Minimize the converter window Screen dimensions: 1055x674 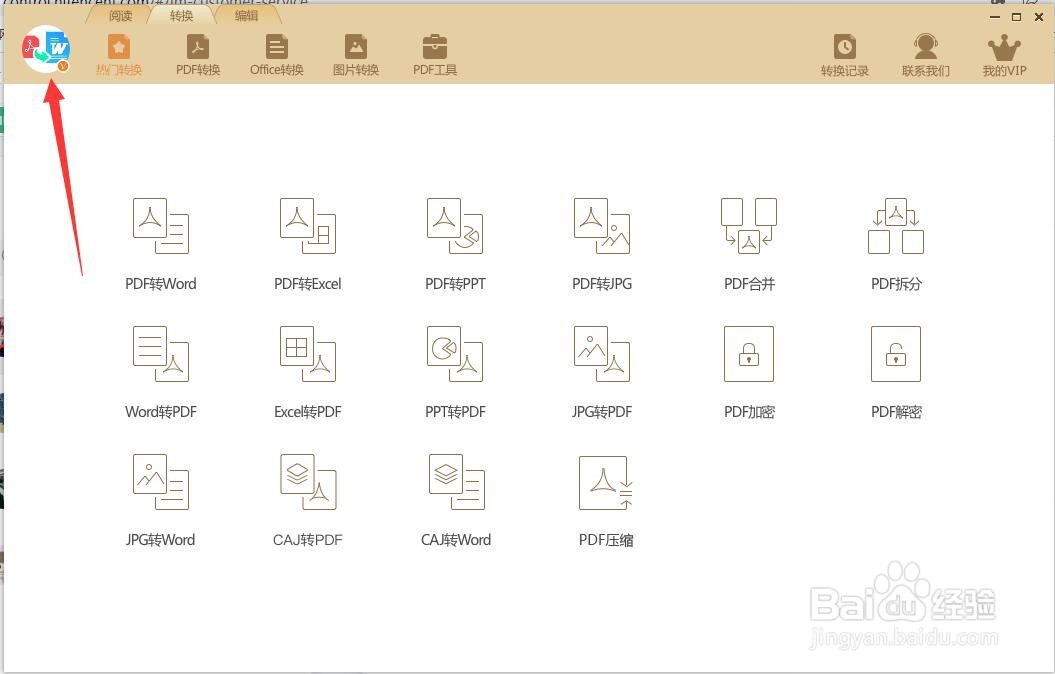(995, 17)
